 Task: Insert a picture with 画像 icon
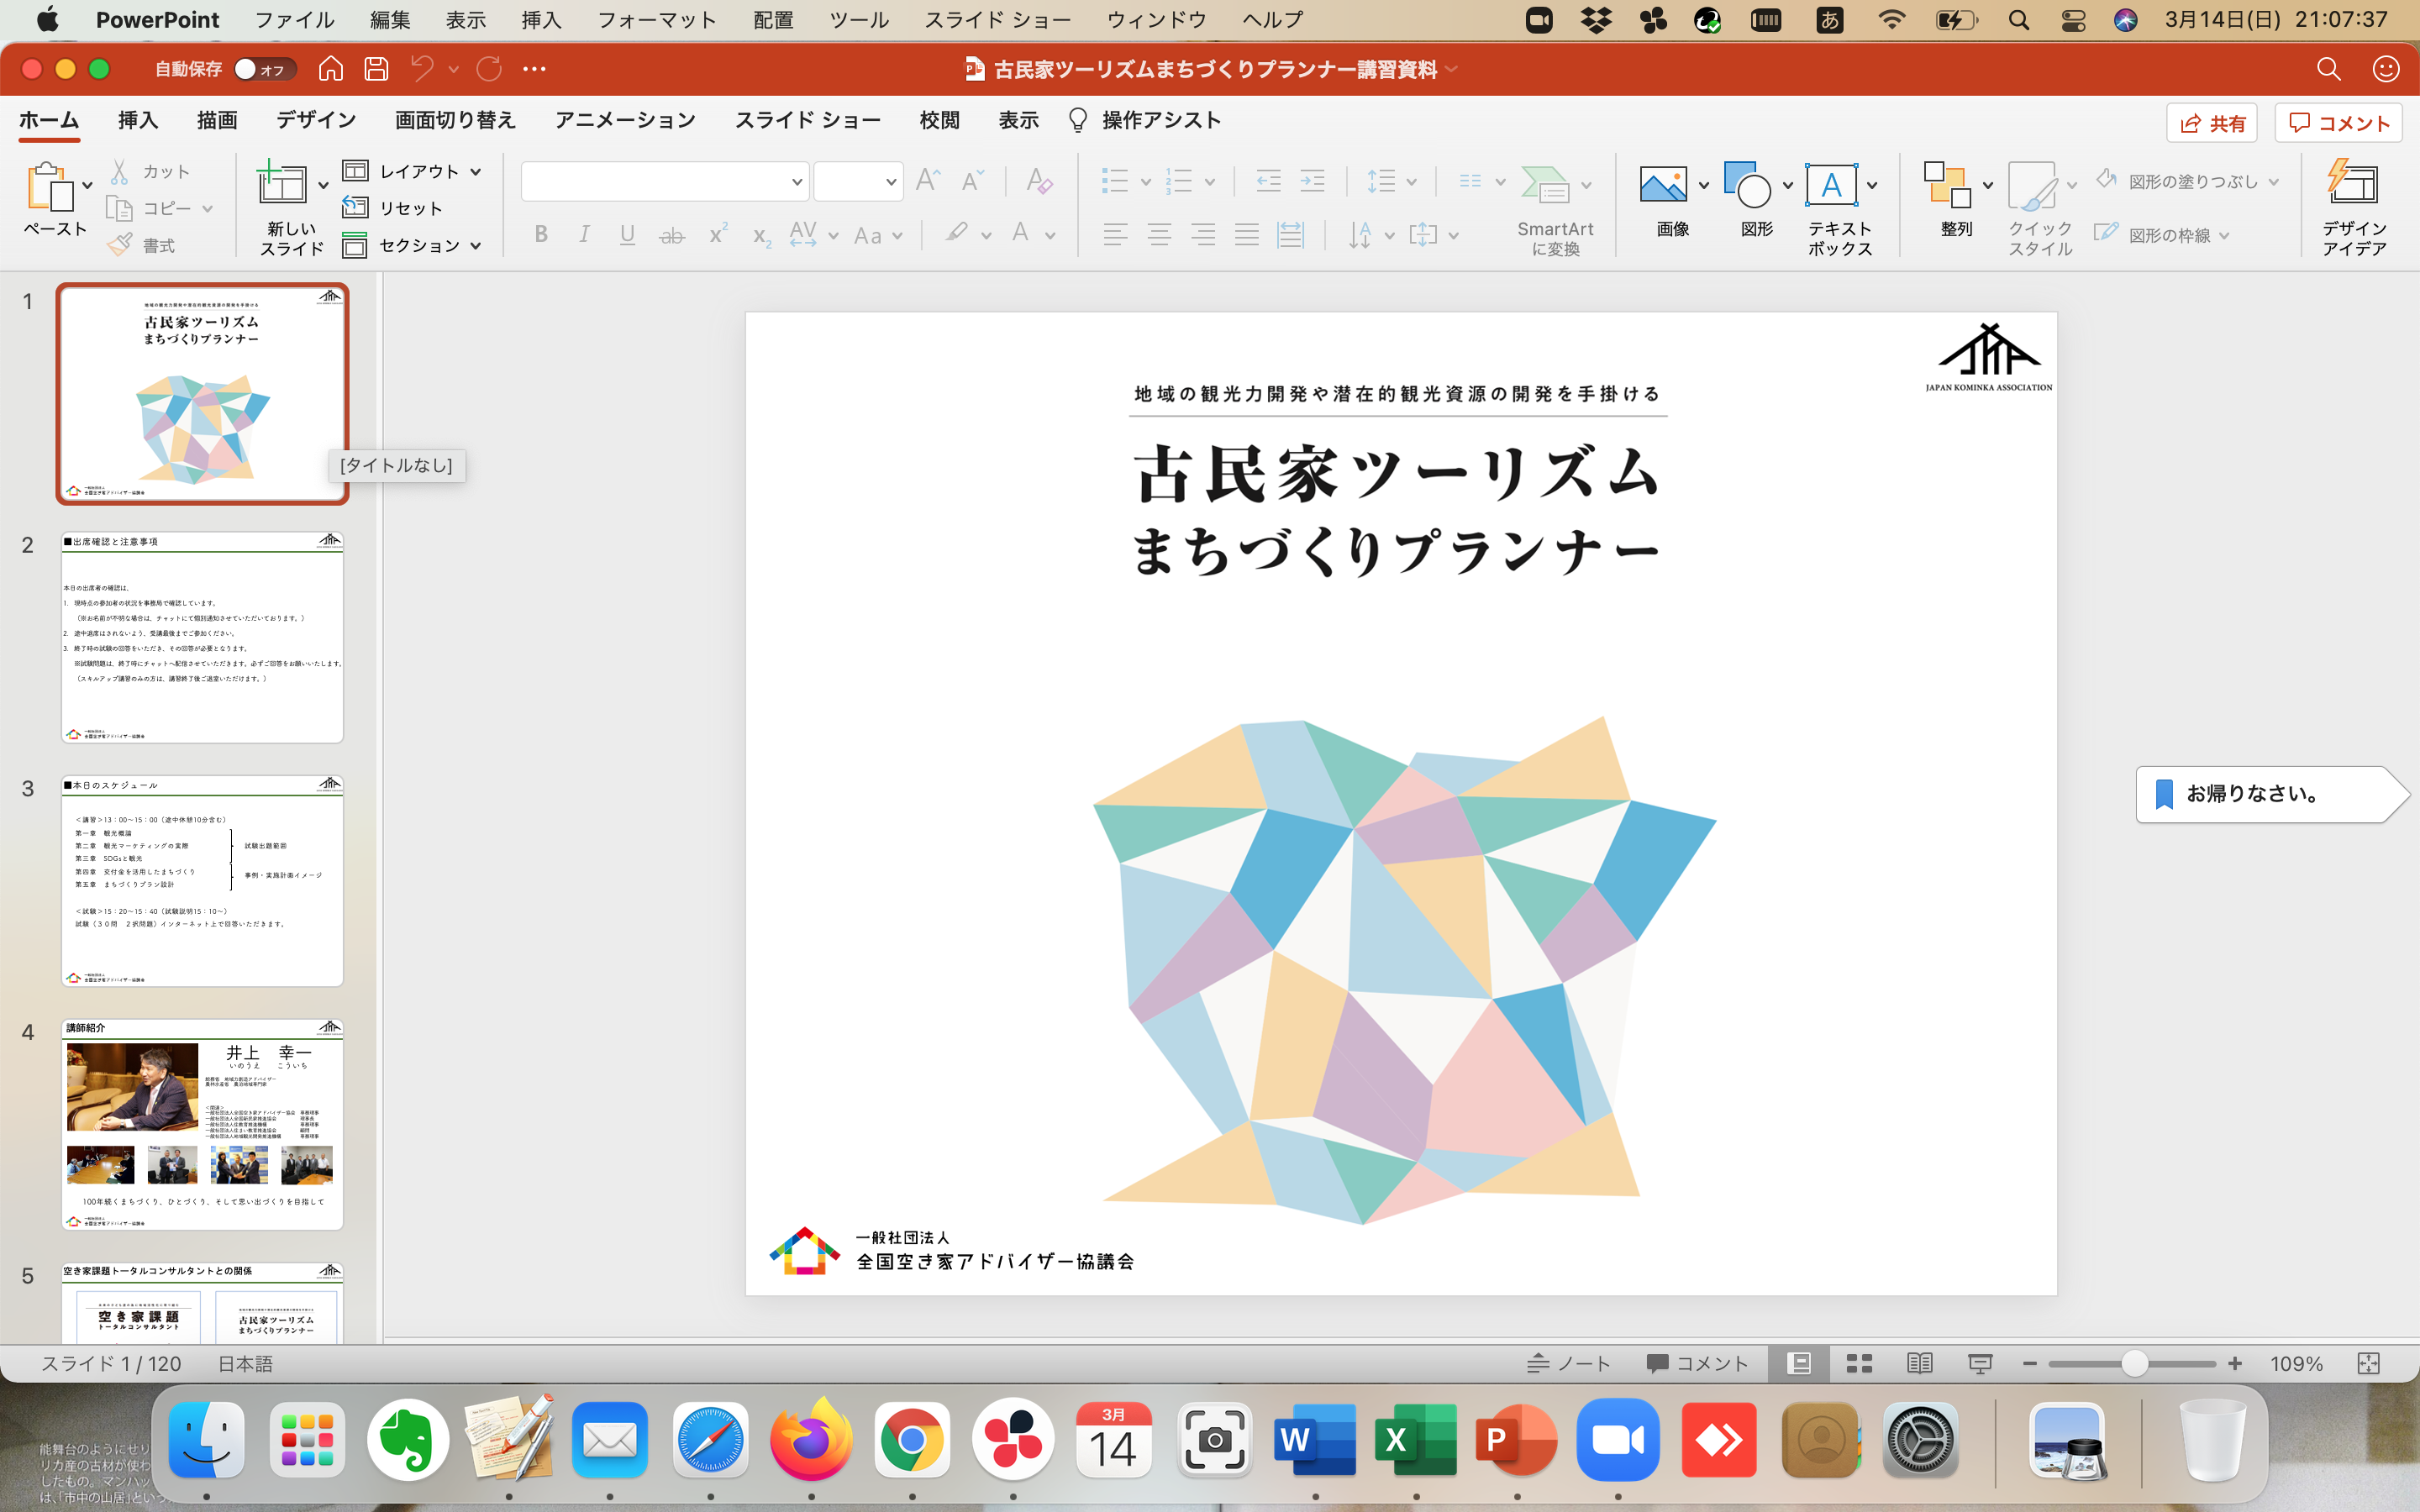pos(1663,185)
